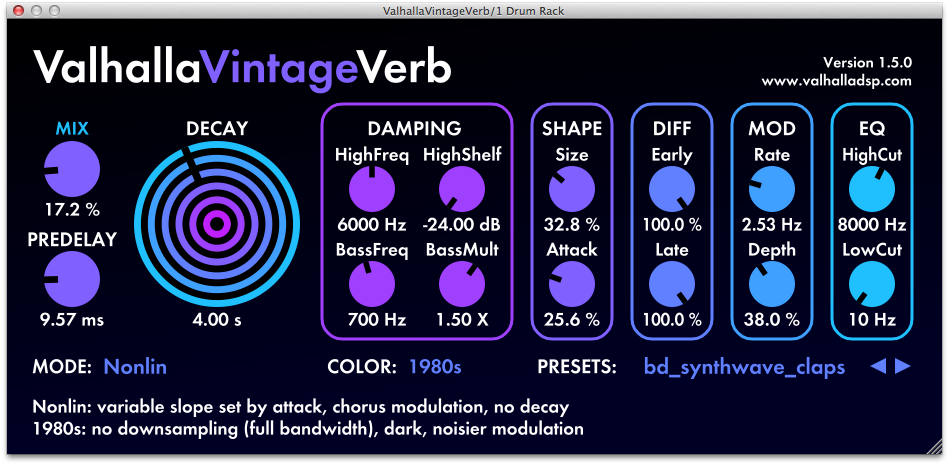
Task: Click the 25.6 % Attack value
Action: (x=572, y=320)
